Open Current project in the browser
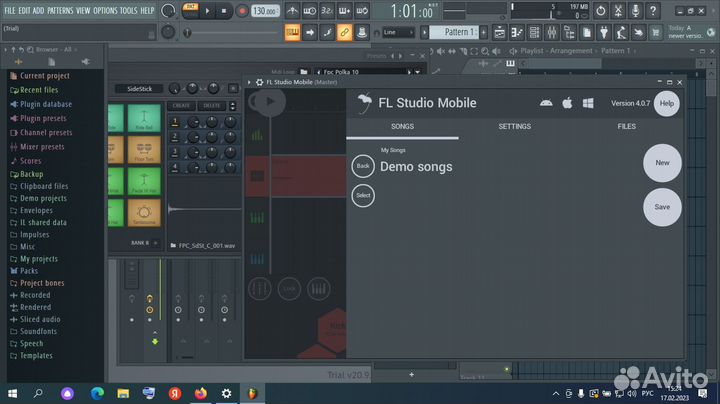This screenshot has height=404, width=720. tap(45, 76)
